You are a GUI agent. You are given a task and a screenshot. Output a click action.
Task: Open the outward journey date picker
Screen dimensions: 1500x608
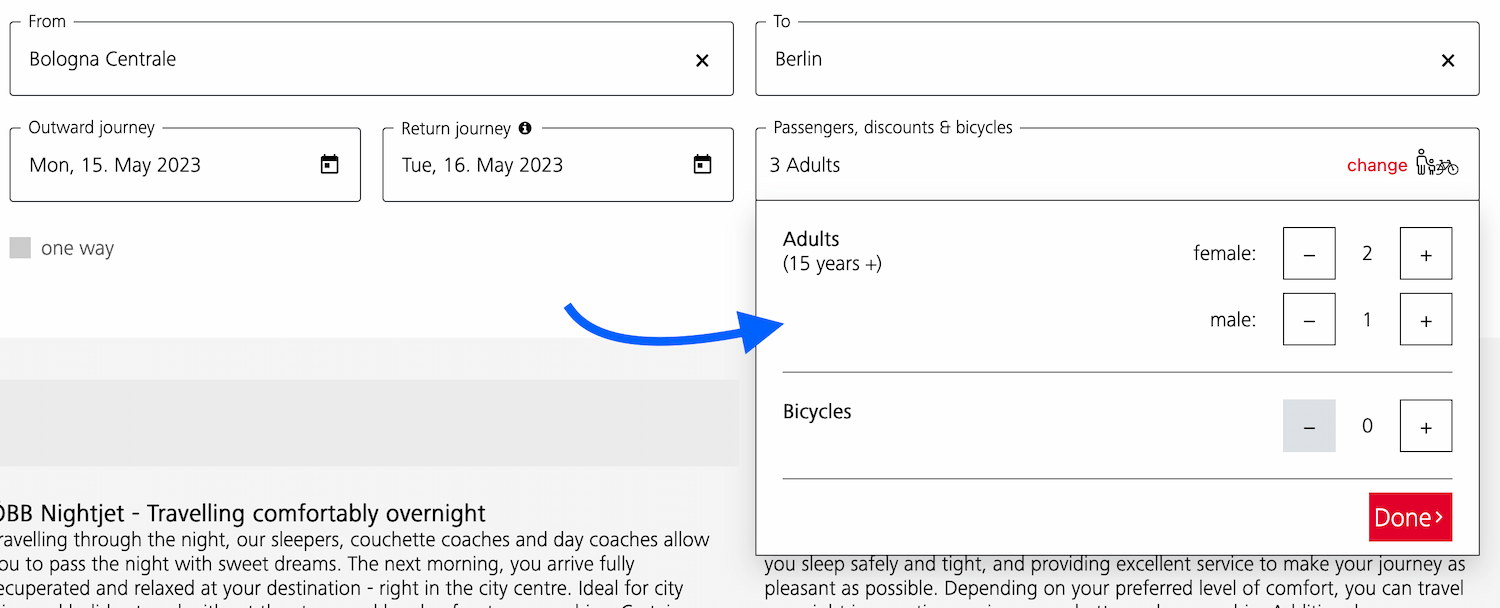click(185, 164)
